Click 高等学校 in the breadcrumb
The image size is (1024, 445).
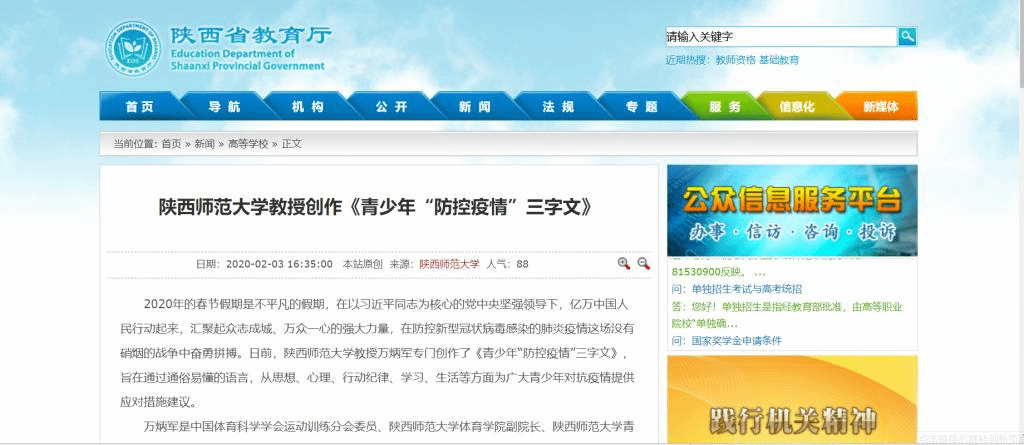click(x=248, y=144)
